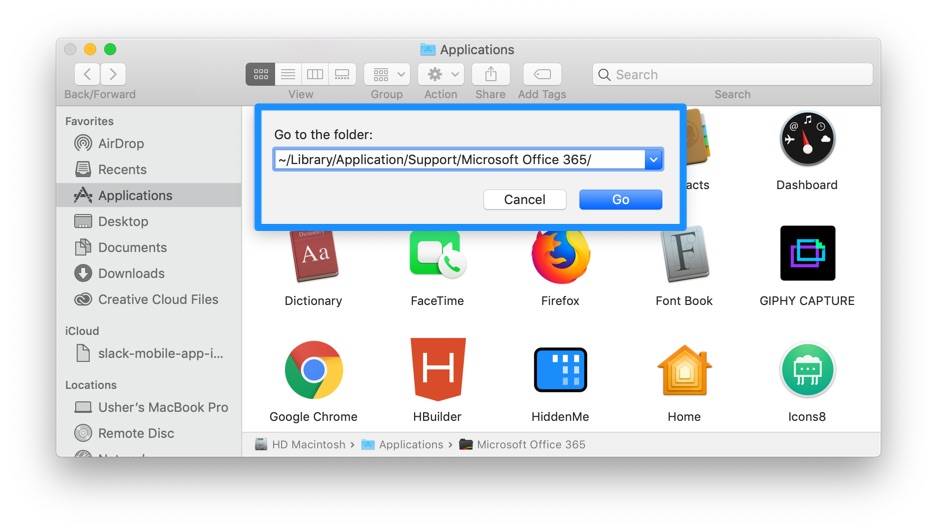This screenshot has height=531, width=937.
Task: Click the Add Tags button
Action: tap(542, 74)
